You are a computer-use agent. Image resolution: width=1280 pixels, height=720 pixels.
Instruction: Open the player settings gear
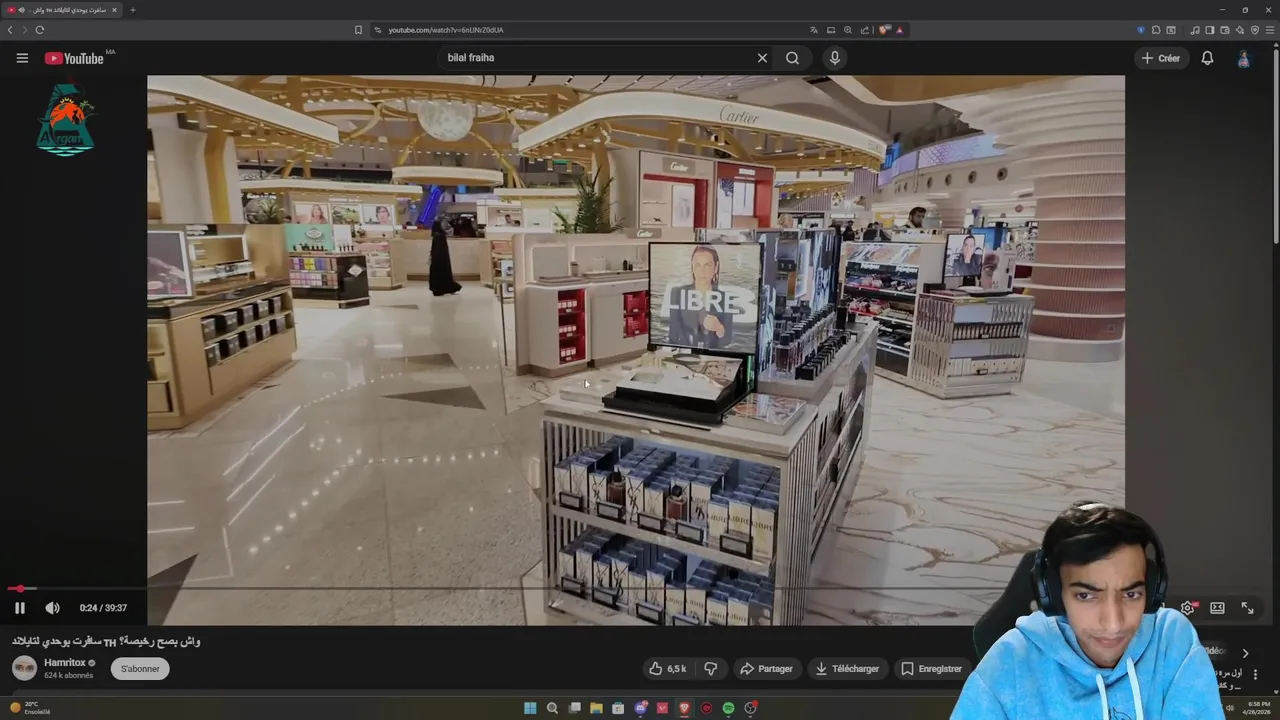pos(1187,608)
